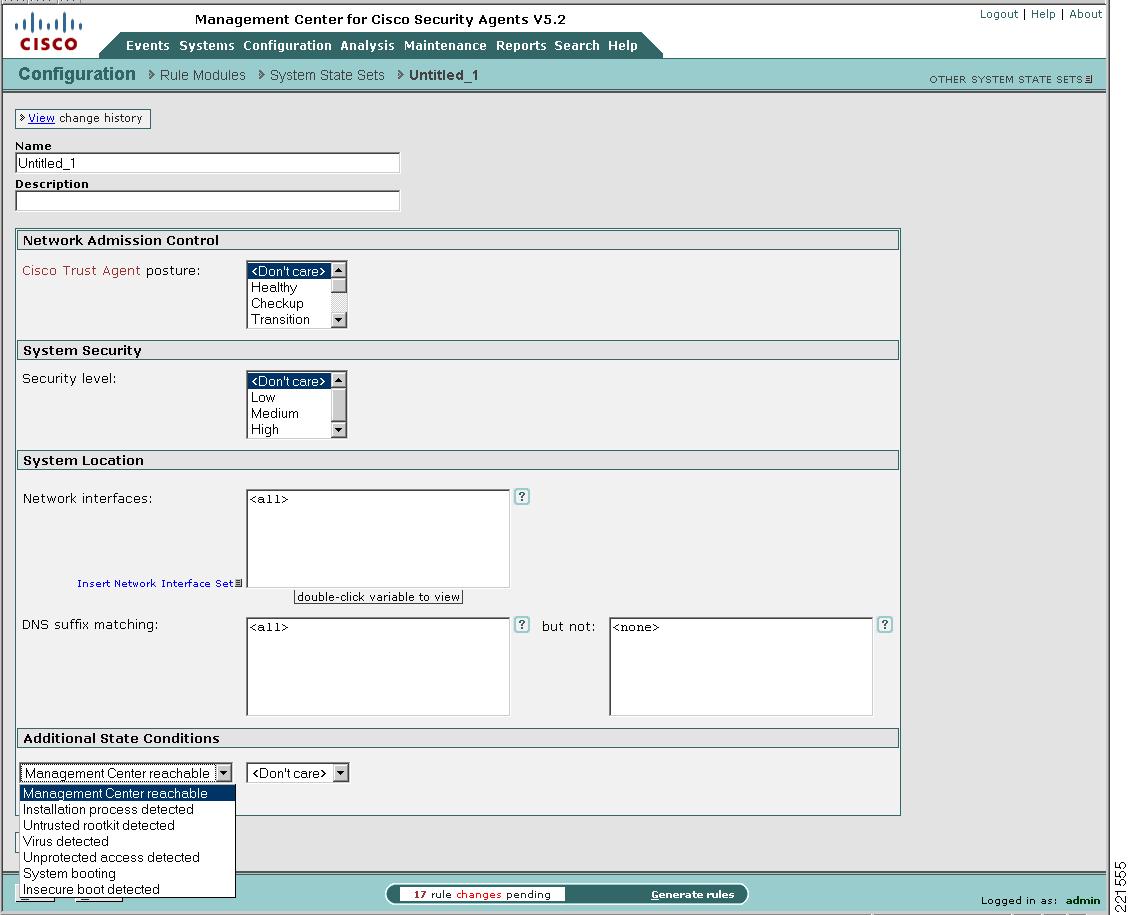Screen dimensions: 1129x915
Task: Choose Installation process detected option
Action: [127, 809]
